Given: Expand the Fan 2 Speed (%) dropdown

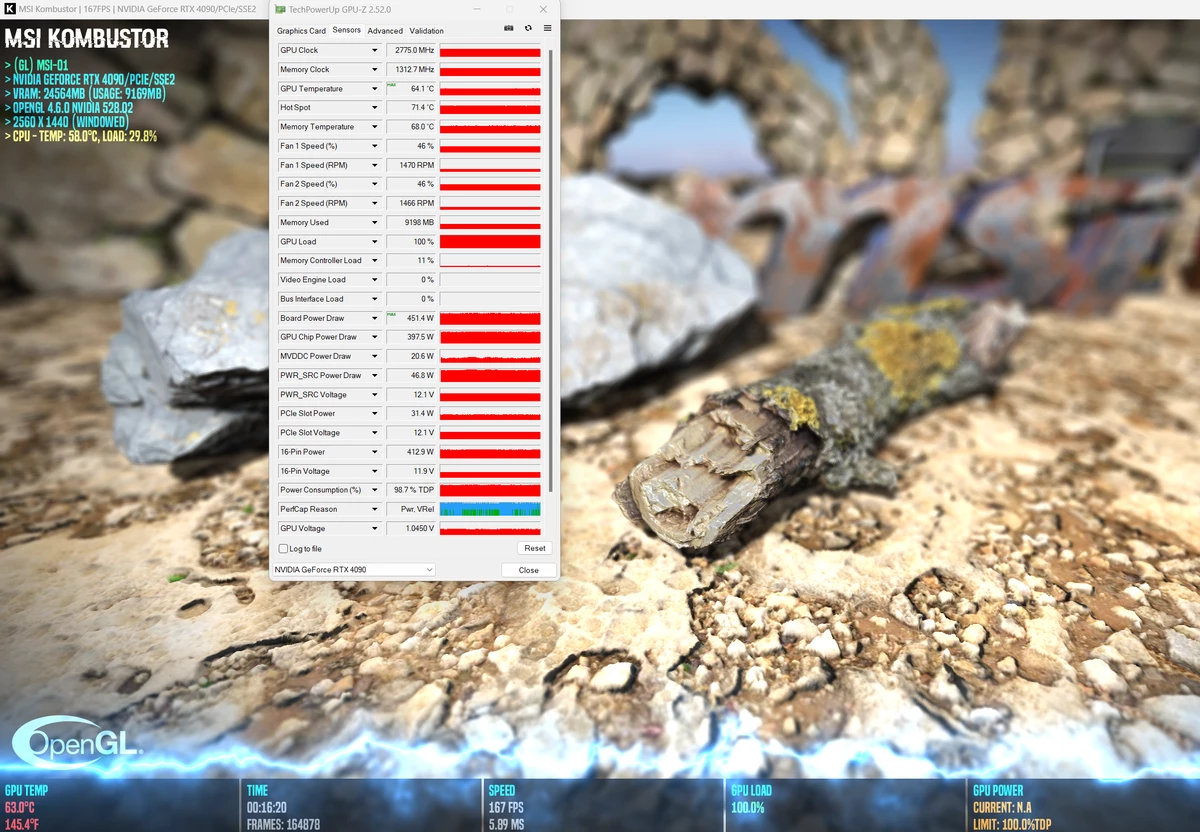Looking at the screenshot, I should (375, 184).
